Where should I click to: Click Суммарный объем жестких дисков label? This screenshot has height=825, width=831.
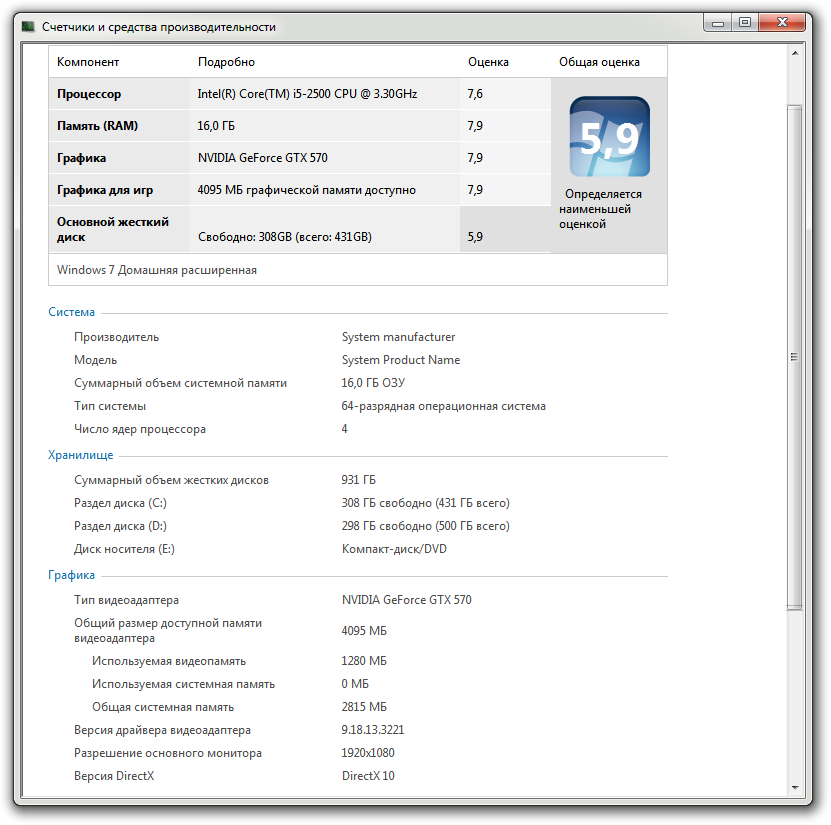pos(171,480)
